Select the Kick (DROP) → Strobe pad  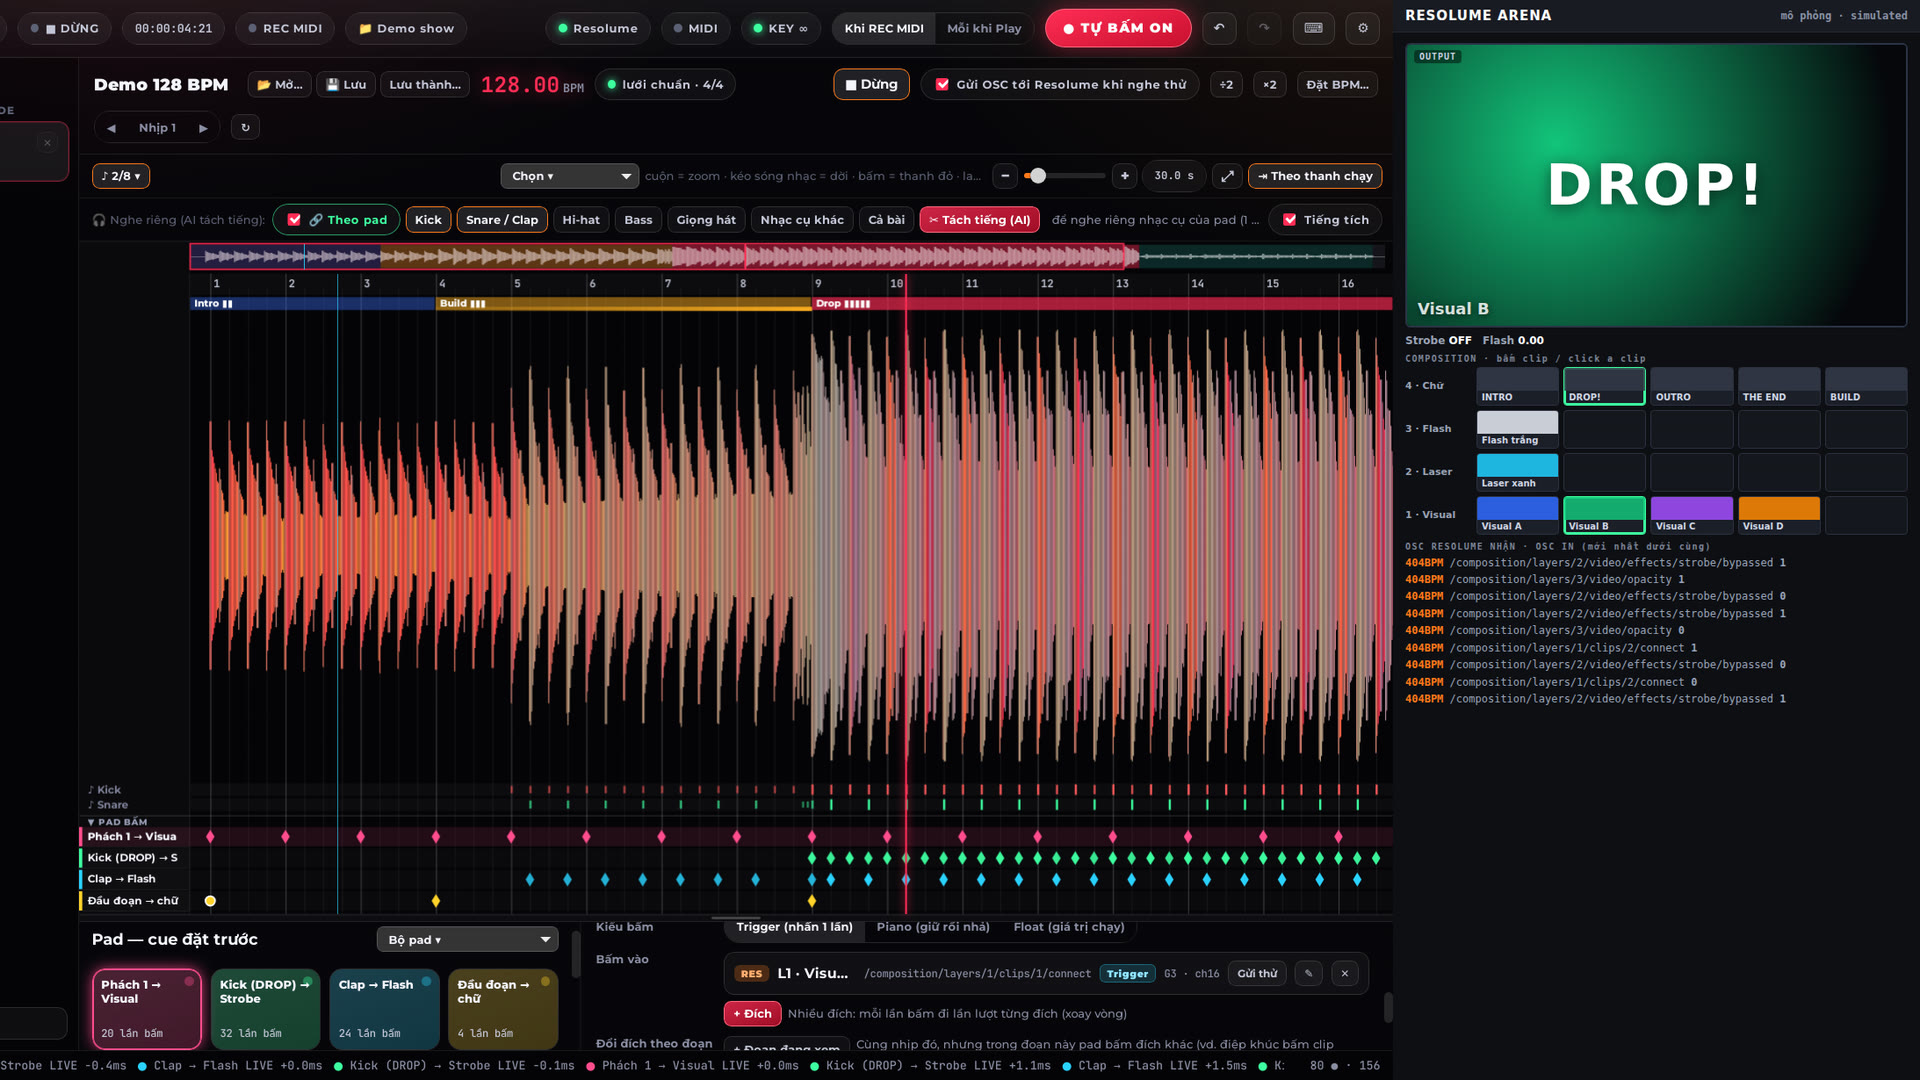[265, 1008]
